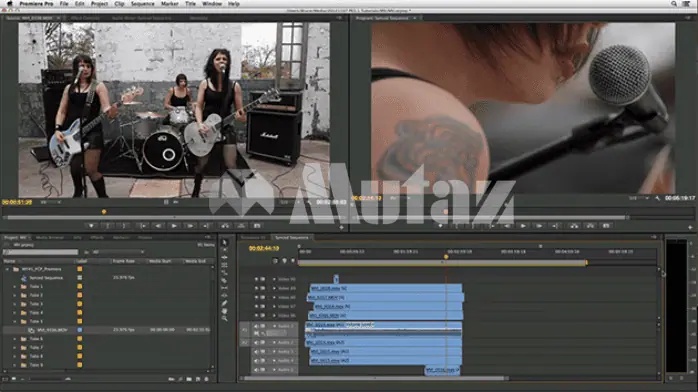Step forward one frame in Source monitor
This screenshot has width=698, height=392.
[x=190, y=226]
